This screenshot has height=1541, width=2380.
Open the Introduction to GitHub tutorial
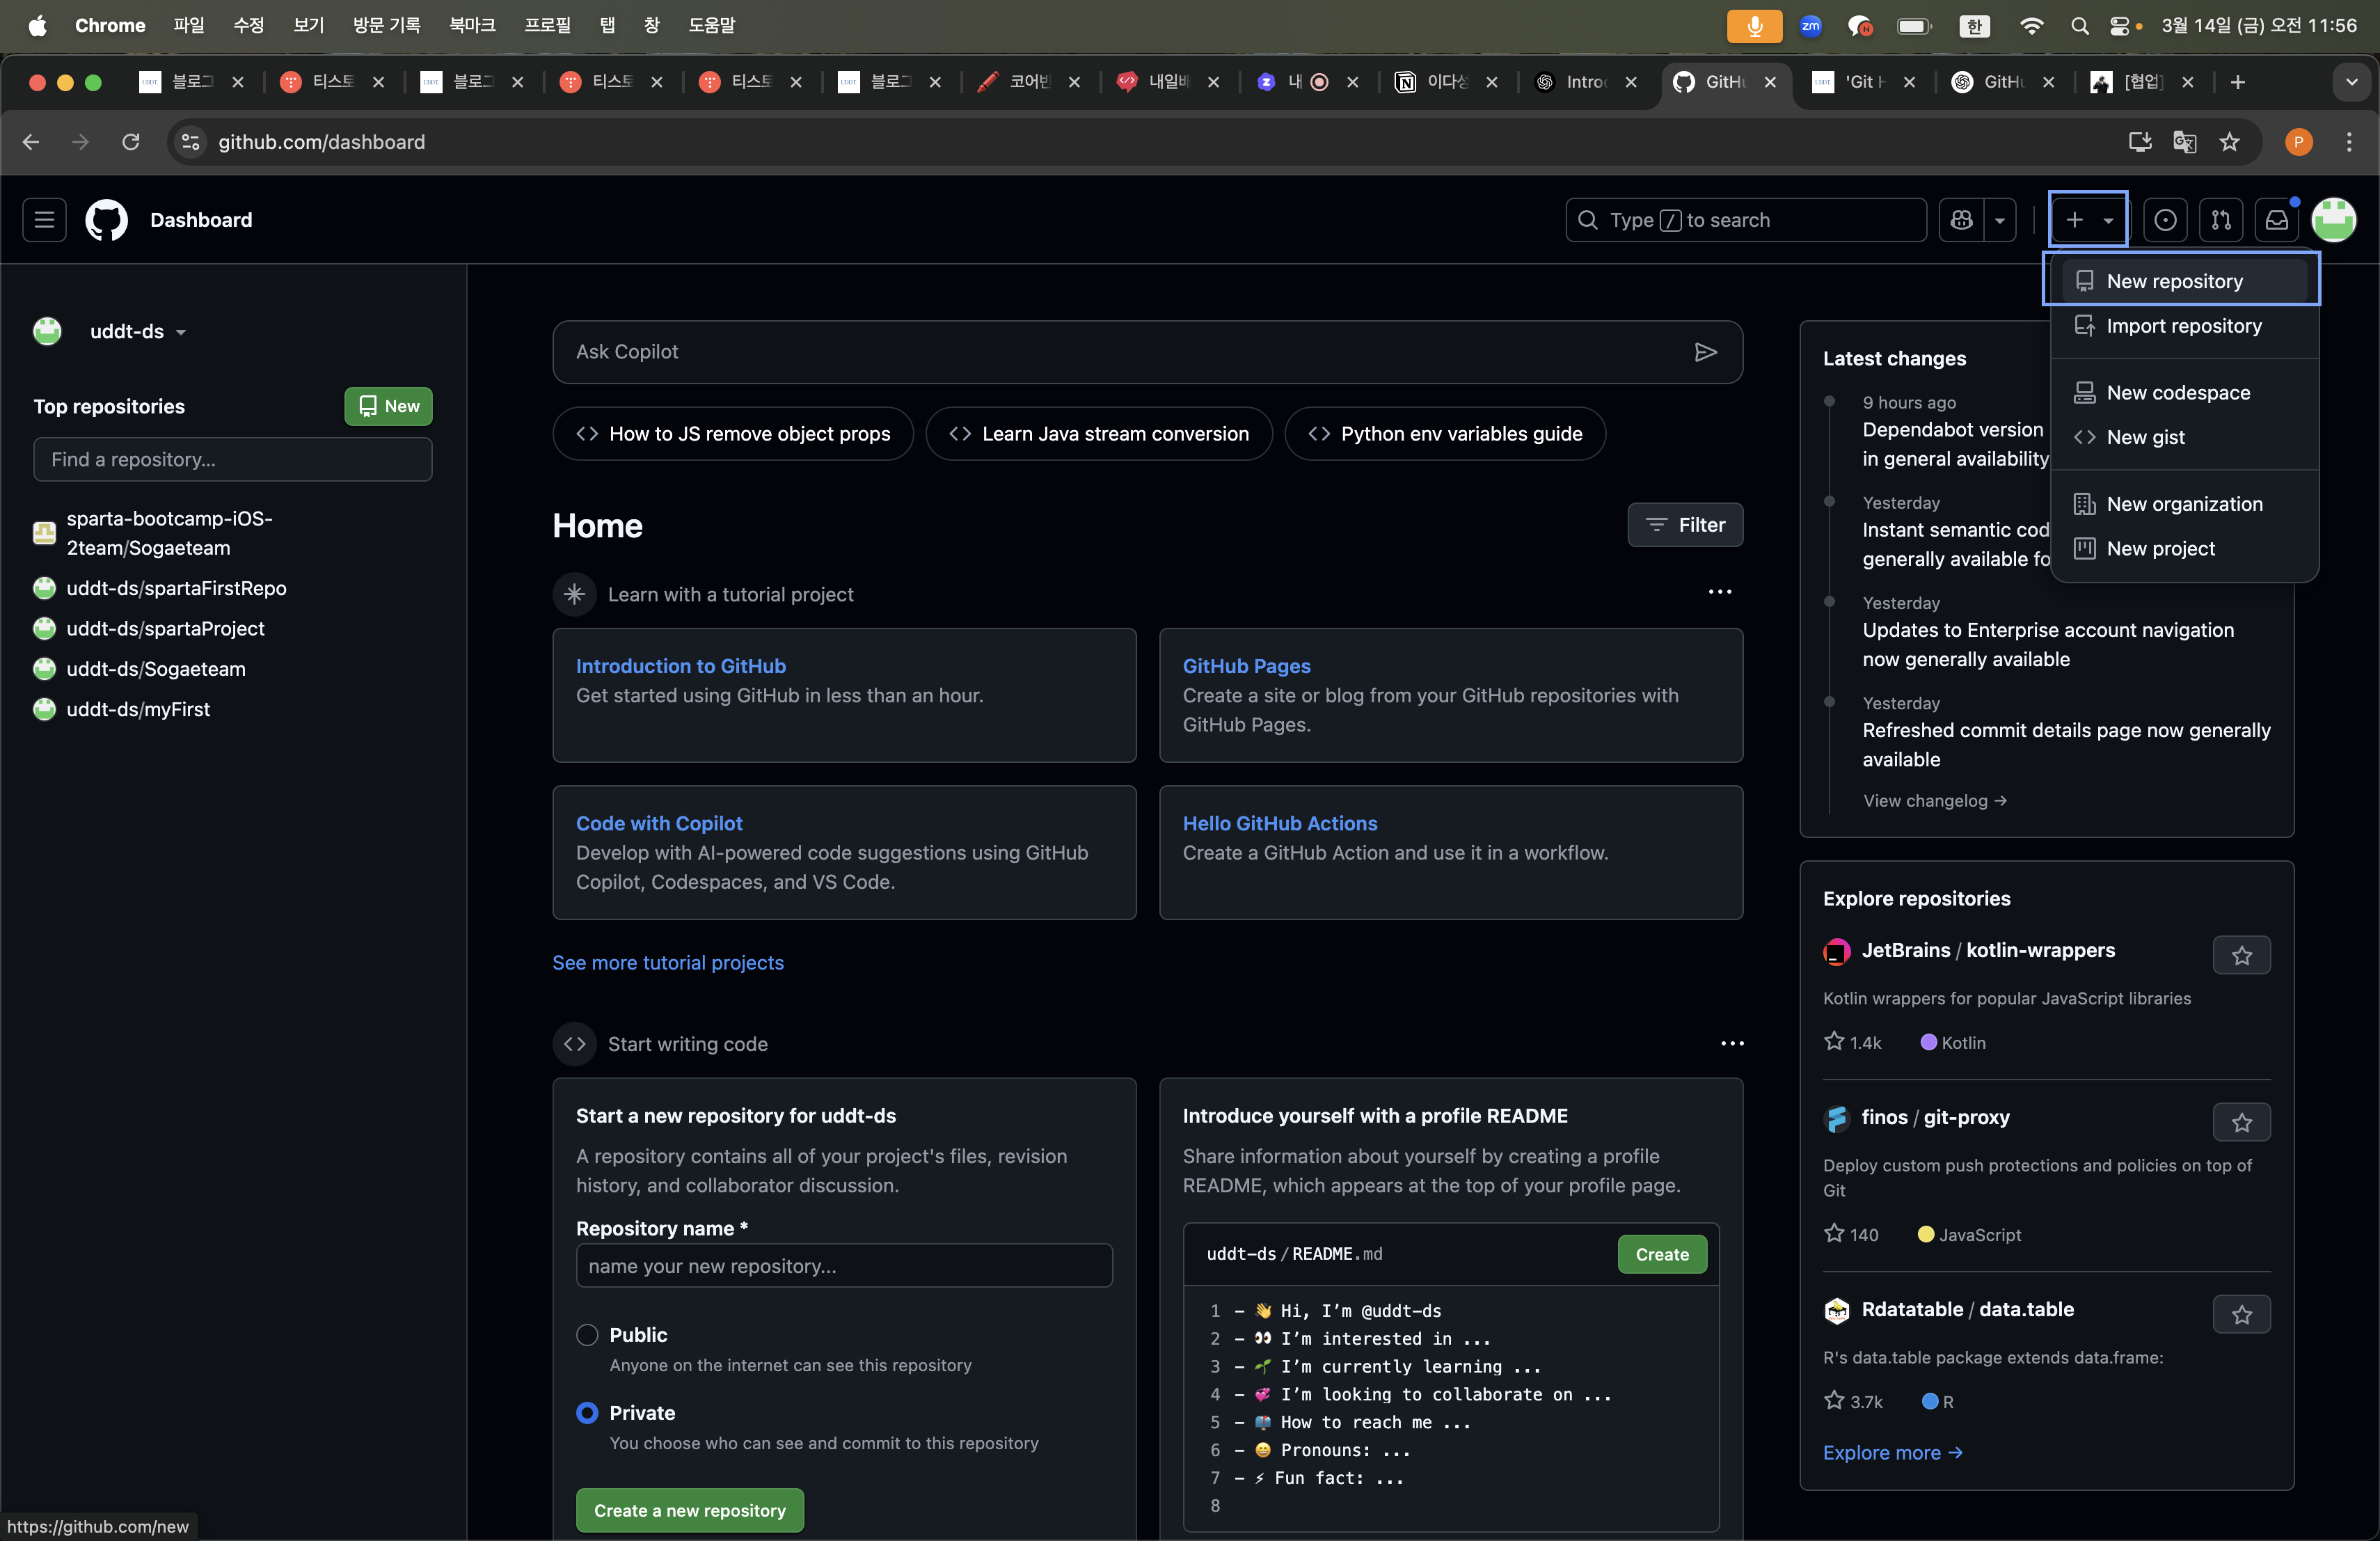(x=681, y=666)
